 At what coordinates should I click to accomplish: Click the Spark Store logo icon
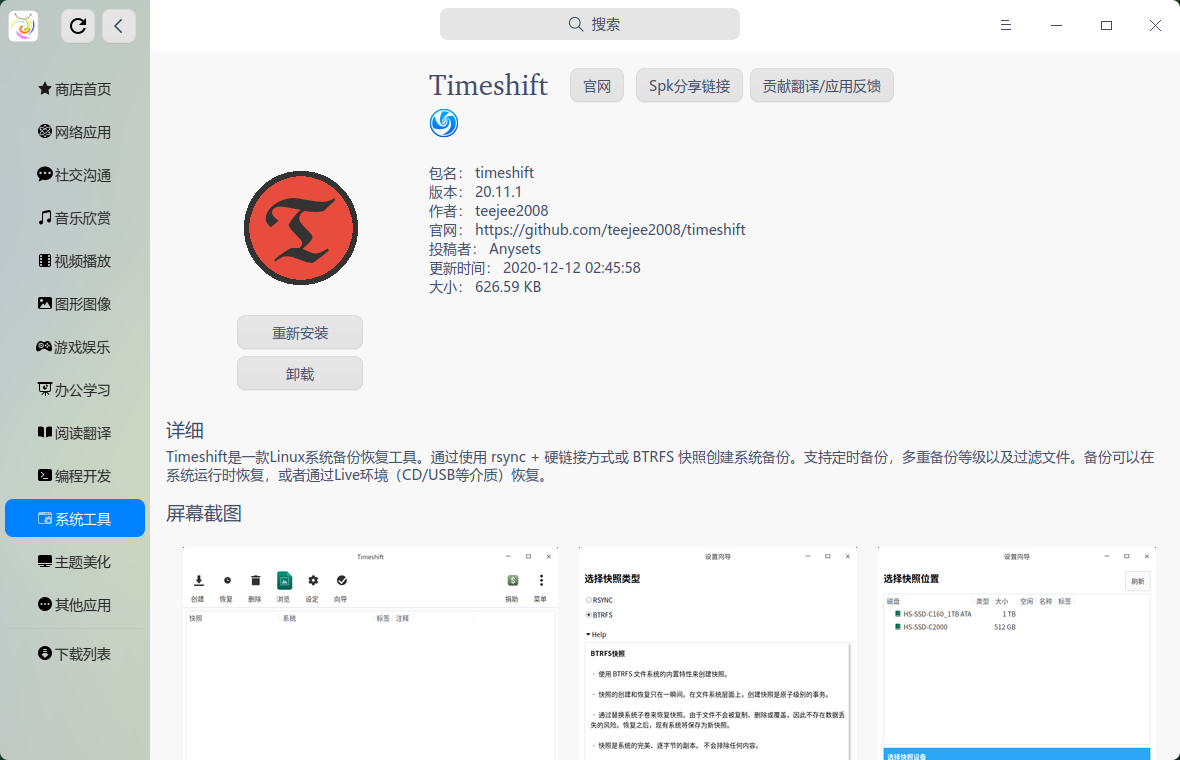click(23, 26)
